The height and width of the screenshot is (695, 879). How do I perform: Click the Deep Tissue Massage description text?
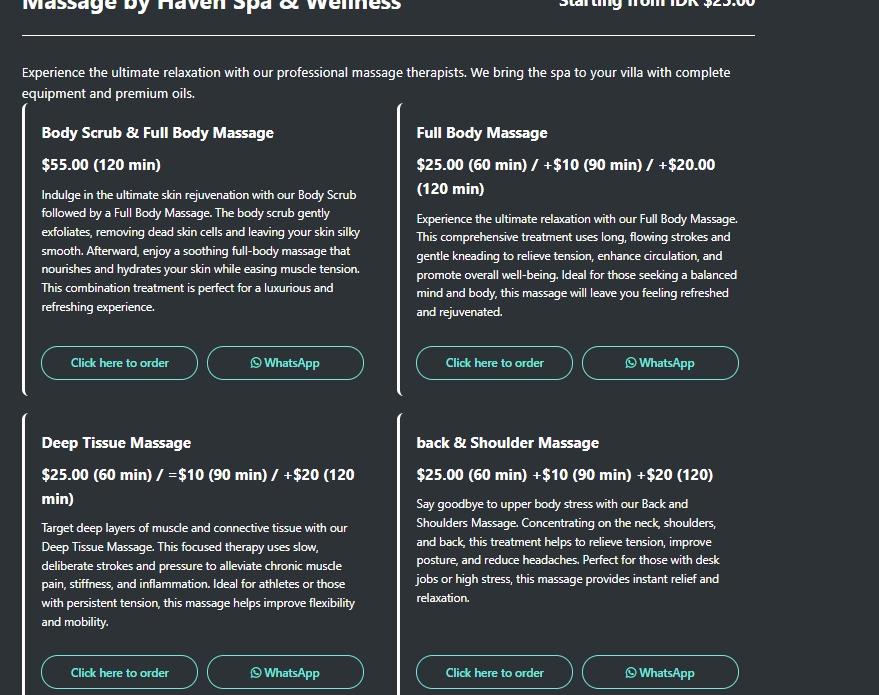pos(198,574)
